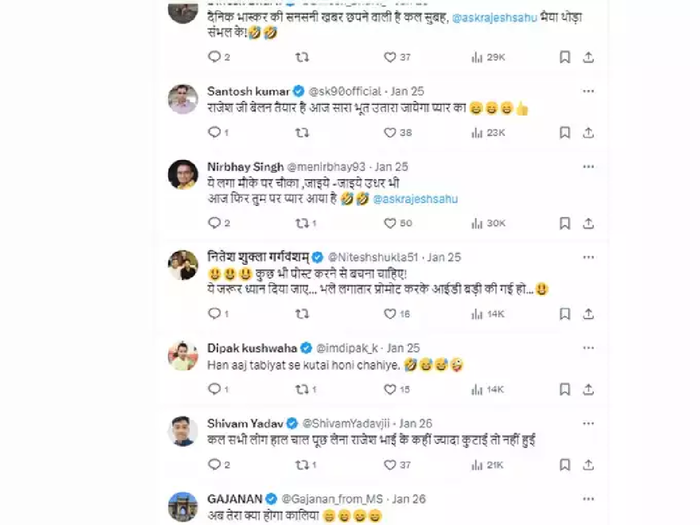Viewport: 700px width, 525px height.
Task: Share Dipak kushwaha's tweet
Action: click(x=591, y=391)
